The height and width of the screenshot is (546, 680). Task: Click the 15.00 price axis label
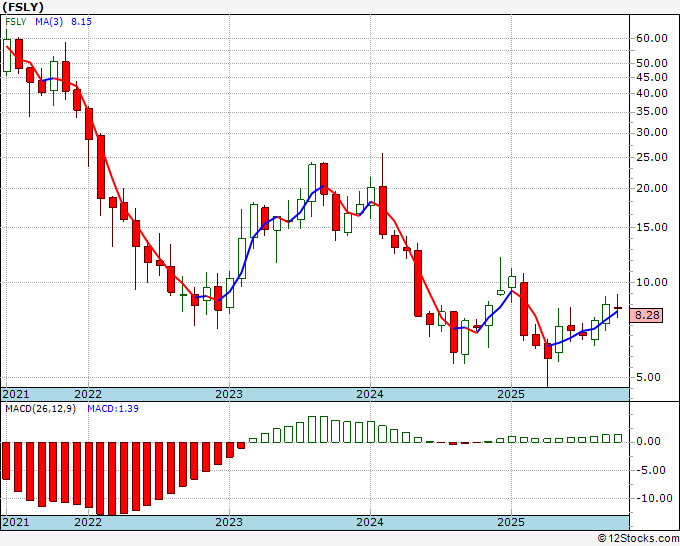(x=651, y=227)
